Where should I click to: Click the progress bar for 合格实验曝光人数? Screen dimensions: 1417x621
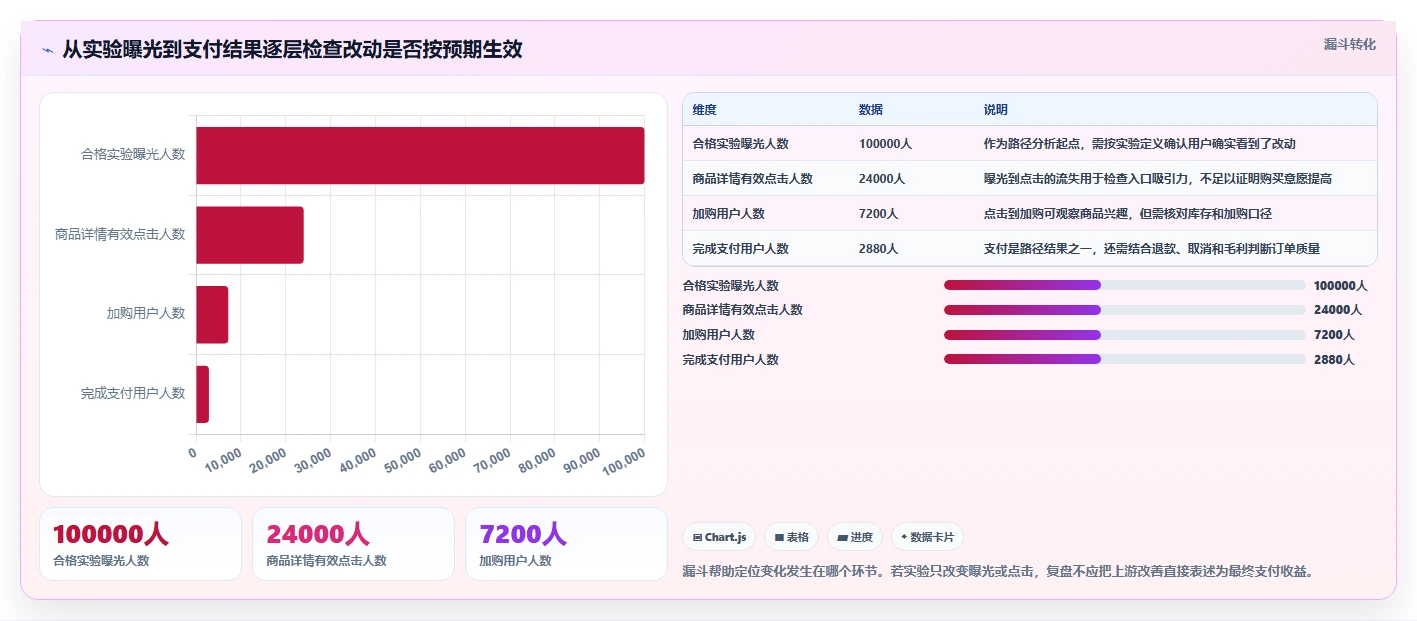click(x=1124, y=285)
